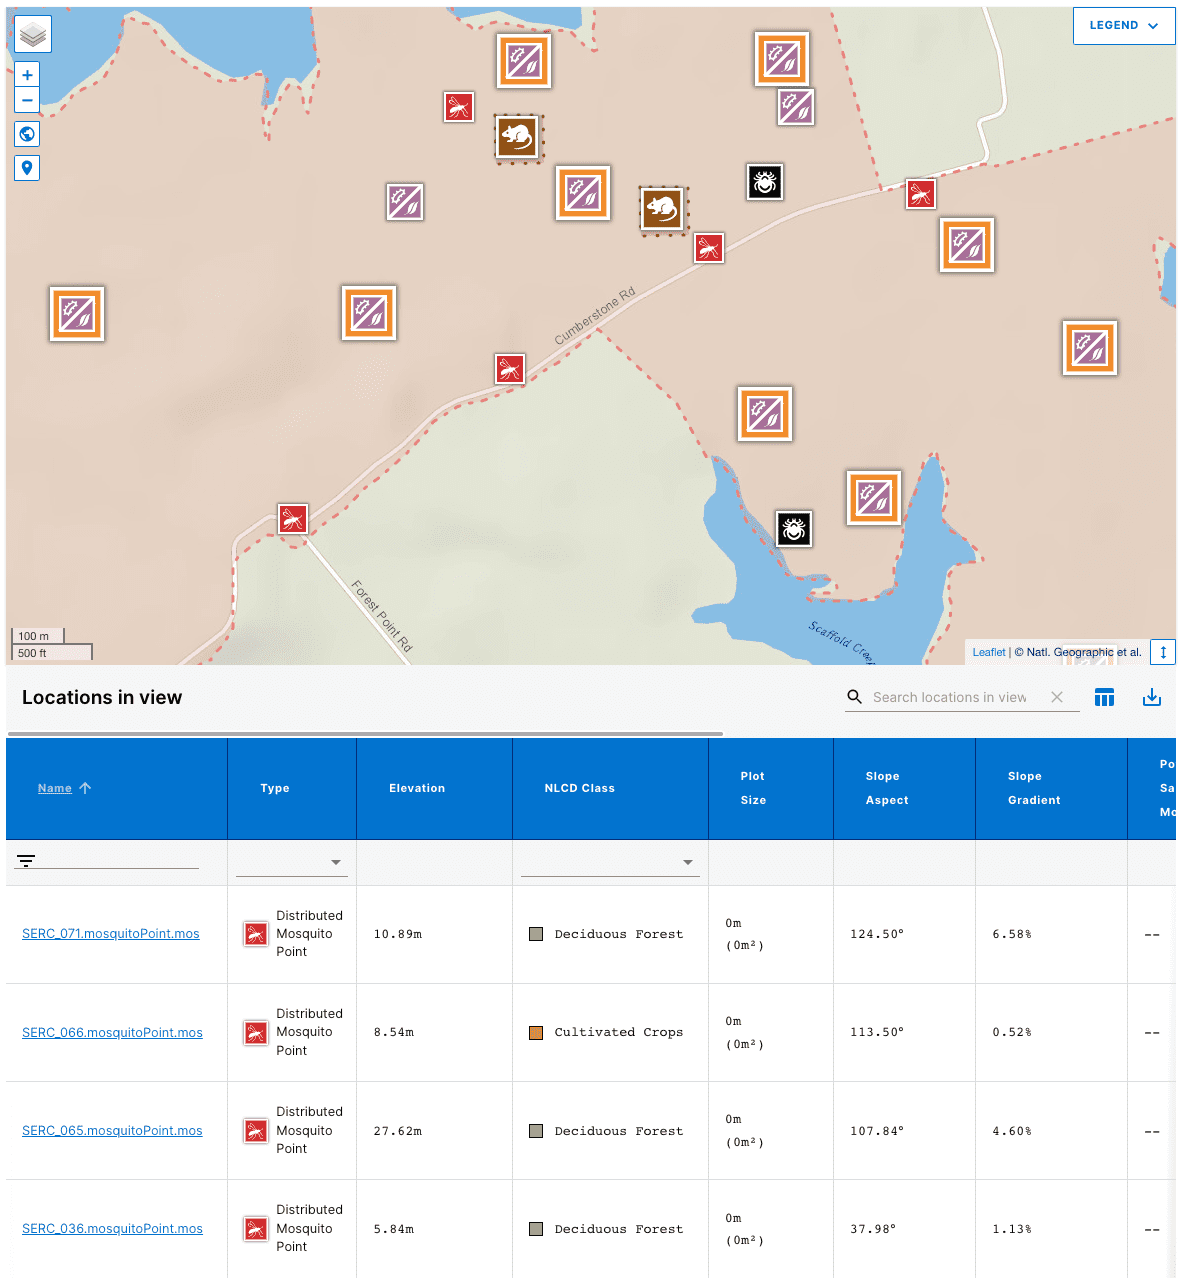
Task: Open the map layers selector
Action: 32,33
